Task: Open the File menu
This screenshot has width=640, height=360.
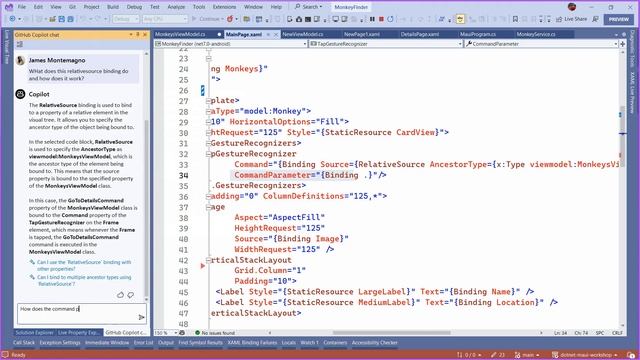Action: (x=22, y=7)
